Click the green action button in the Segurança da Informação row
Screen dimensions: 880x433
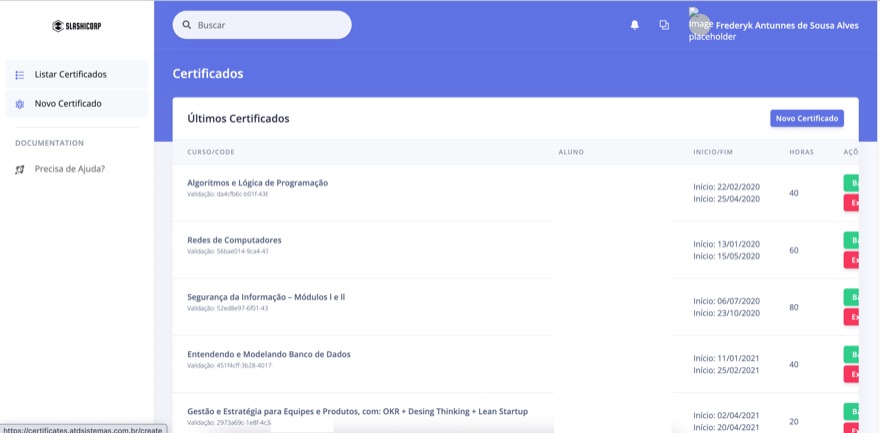click(x=851, y=297)
